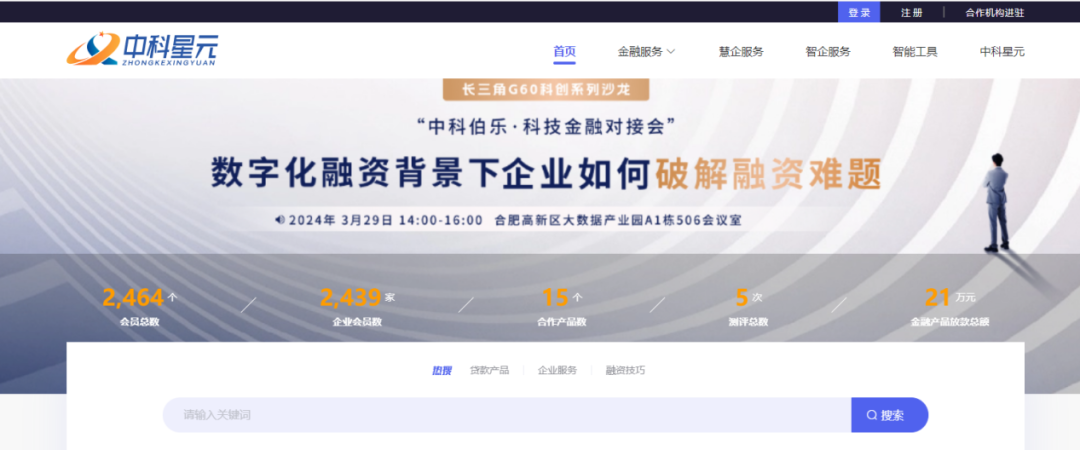The width and height of the screenshot is (1080, 450).
Task: Click the 中科星元 logo in the header
Action: coord(142,49)
